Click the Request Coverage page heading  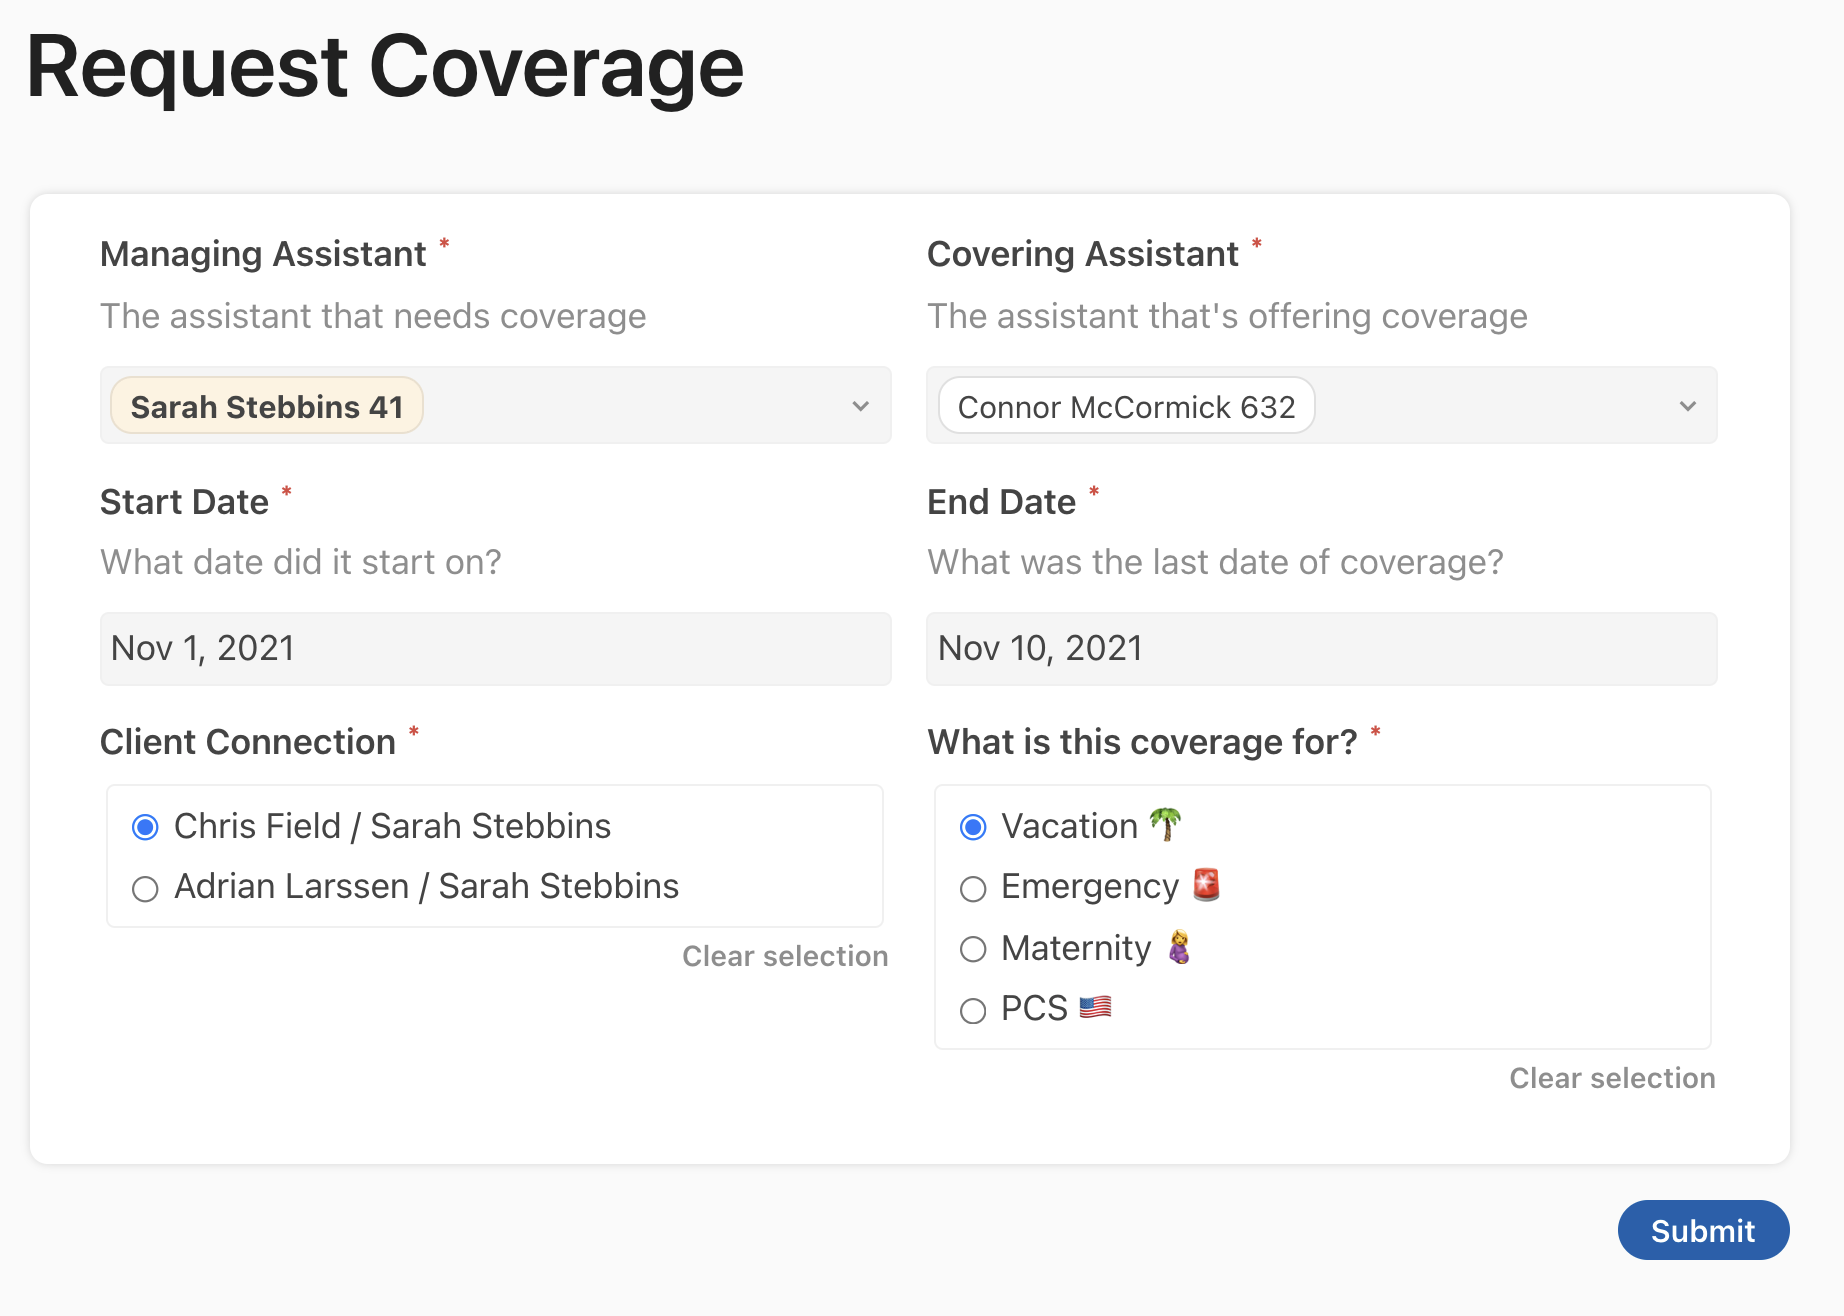click(385, 68)
